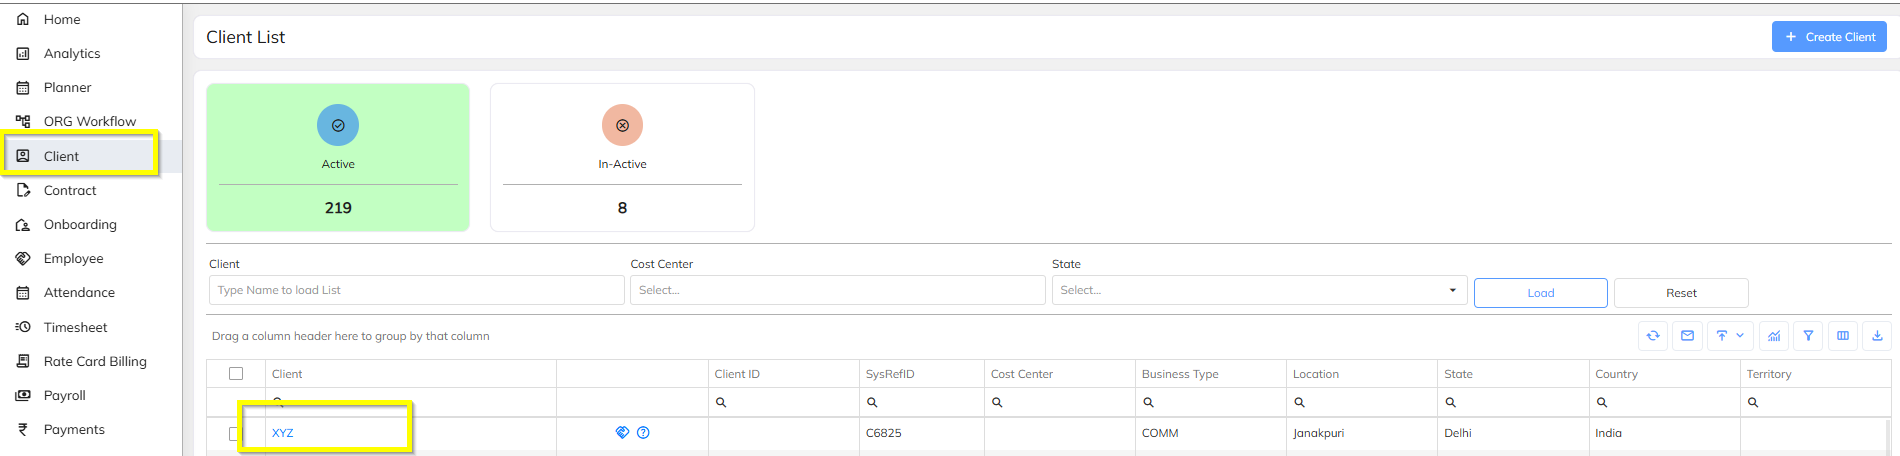Expand the State dropdown filter

coord(1452,290)
